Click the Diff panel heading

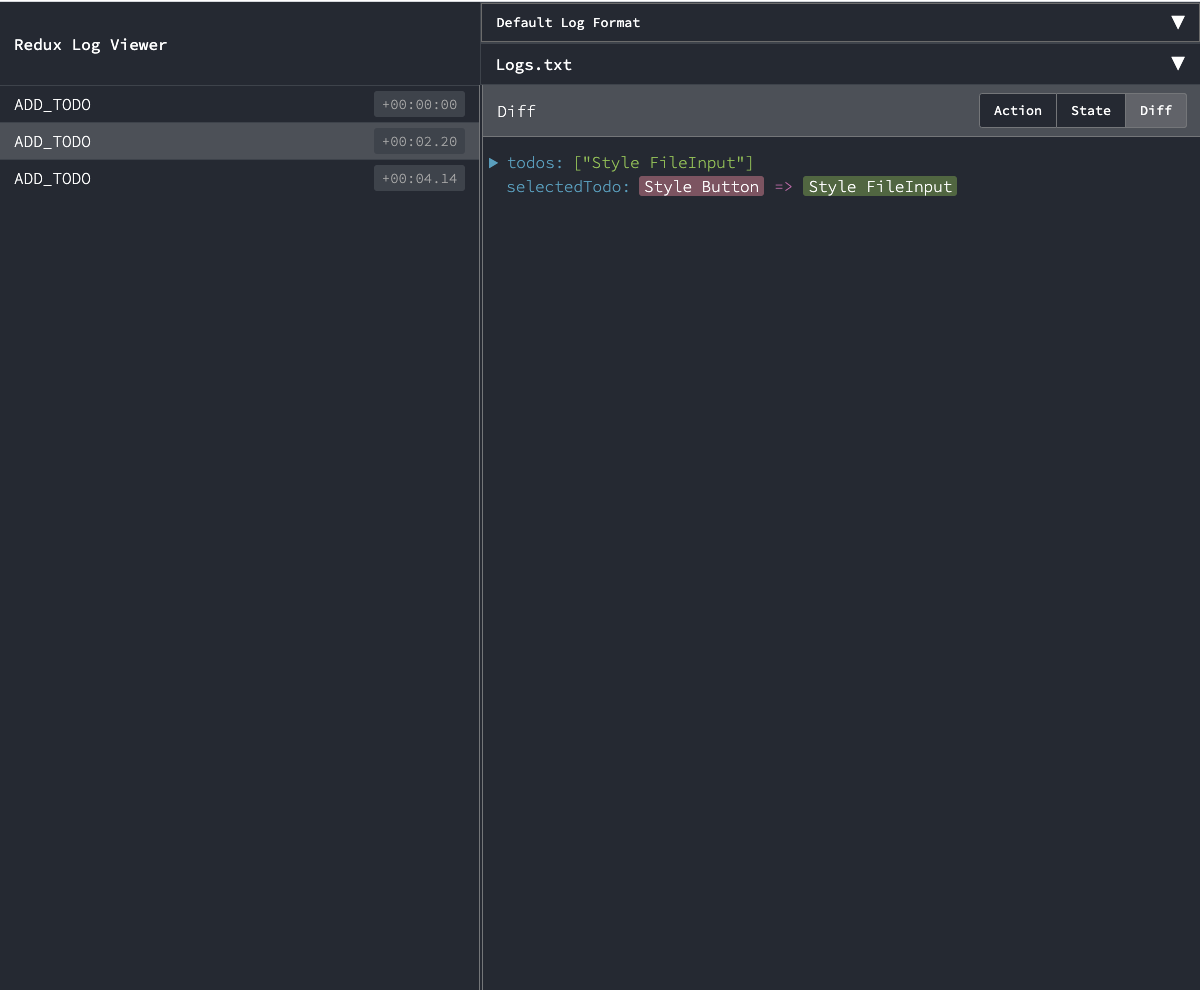pos(516,111)
